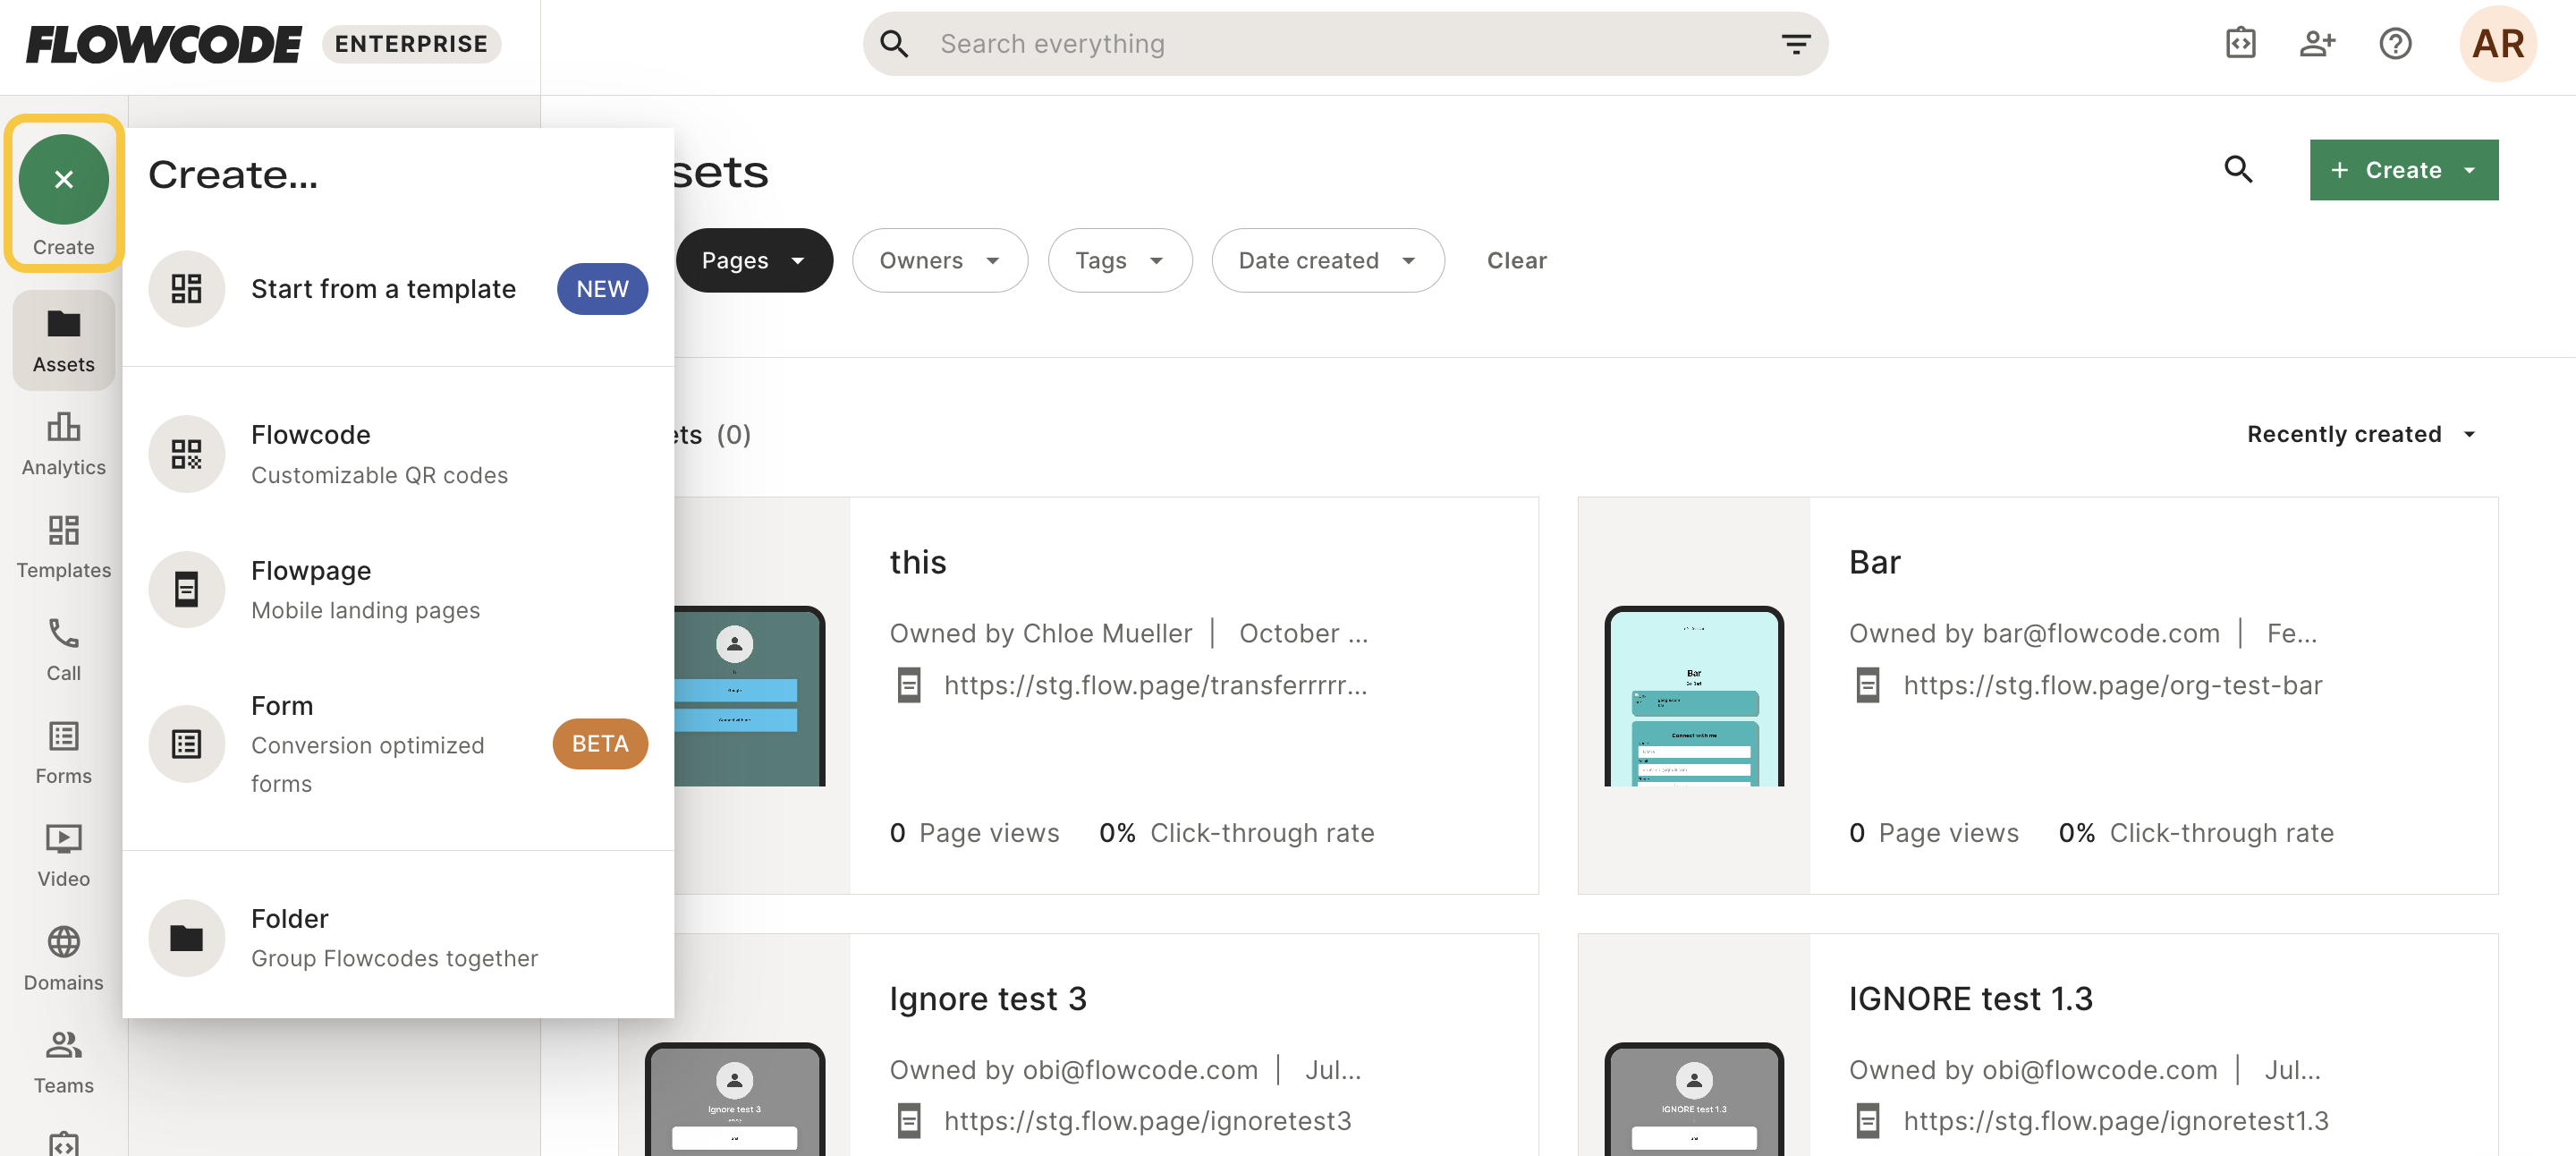Open the 'IGNORE test 1.3' page
The width and height of the screenshot is (2576, 1156).
(x=1970, y=998)
